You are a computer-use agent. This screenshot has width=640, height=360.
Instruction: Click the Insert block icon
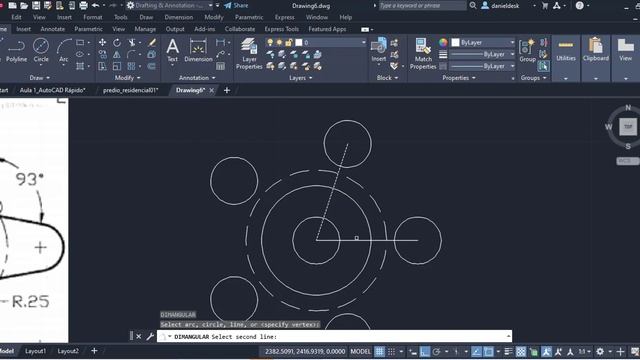[x=379, y=50]
